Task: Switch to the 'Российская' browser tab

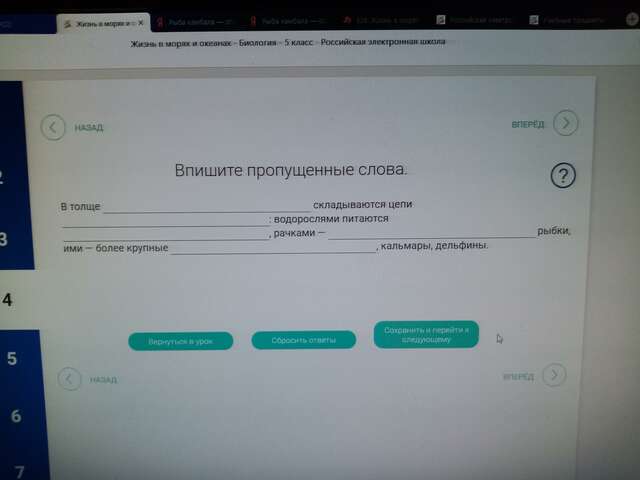Action: [474, 20]
